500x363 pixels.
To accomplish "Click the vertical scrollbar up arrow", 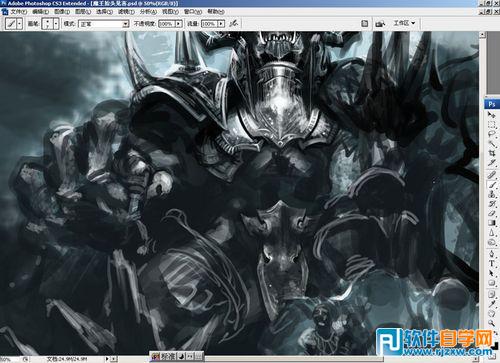I will coord(482,35).
